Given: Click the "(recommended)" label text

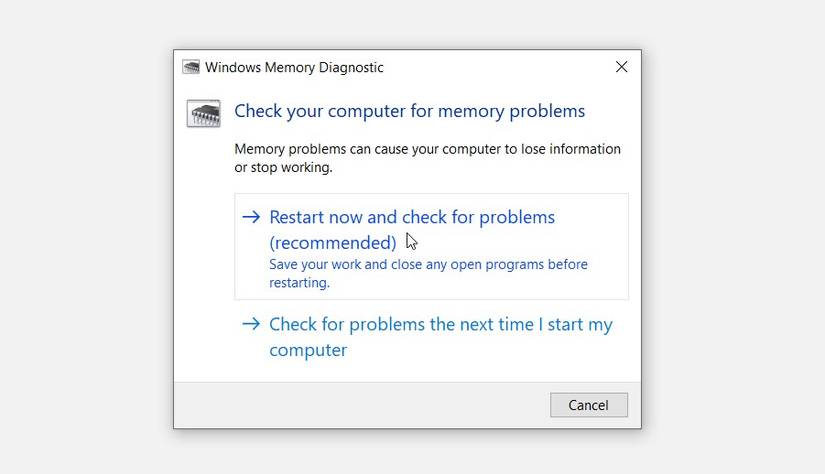Looking at the screenshot, I should coord(333,243).
